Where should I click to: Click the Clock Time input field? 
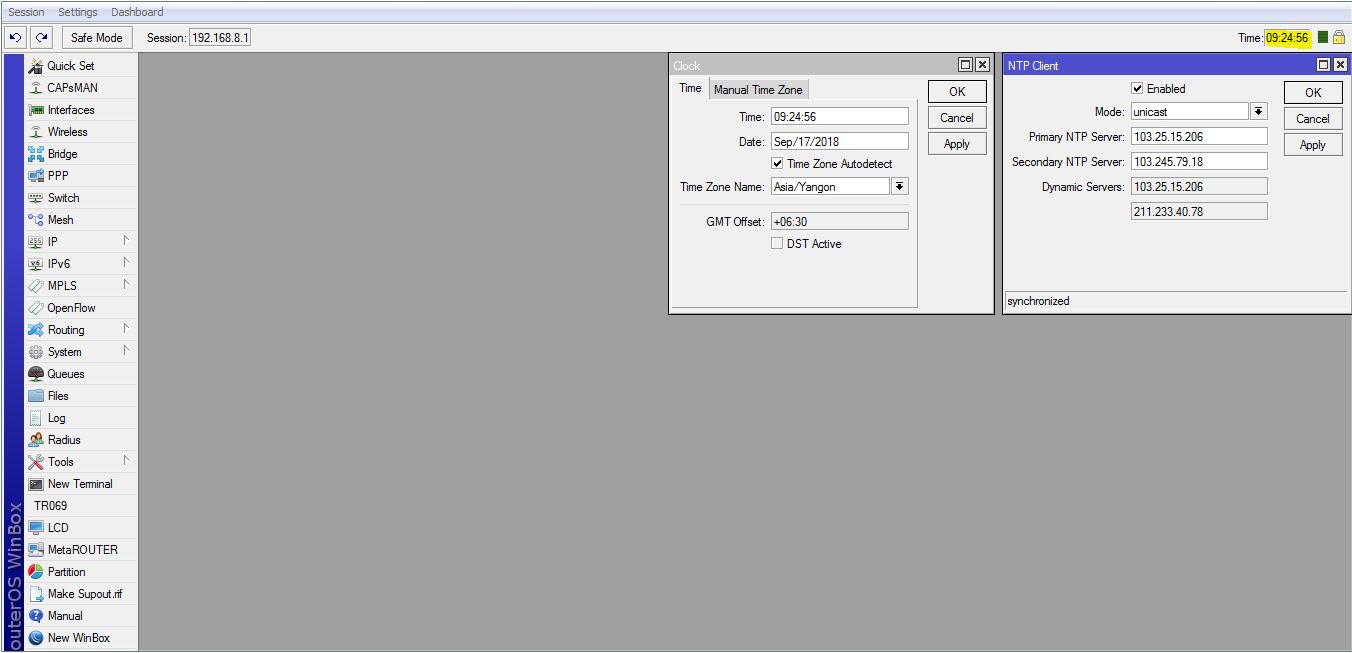click(x=839, y=117)
